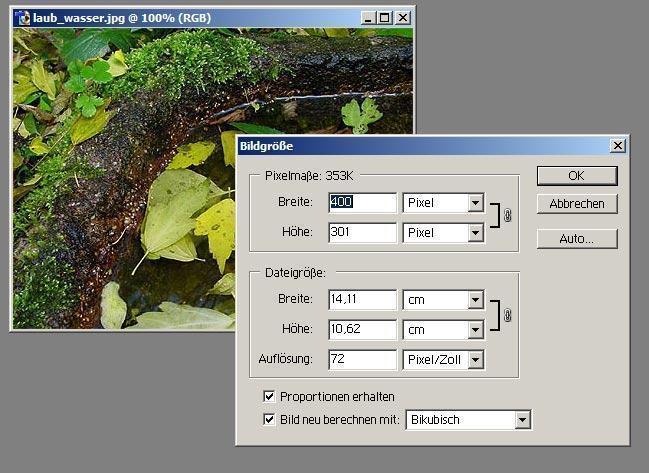Maximize the laub_wasser.jpg image window
The height and width of the screenshot is (473, 649).
point(384,17)
